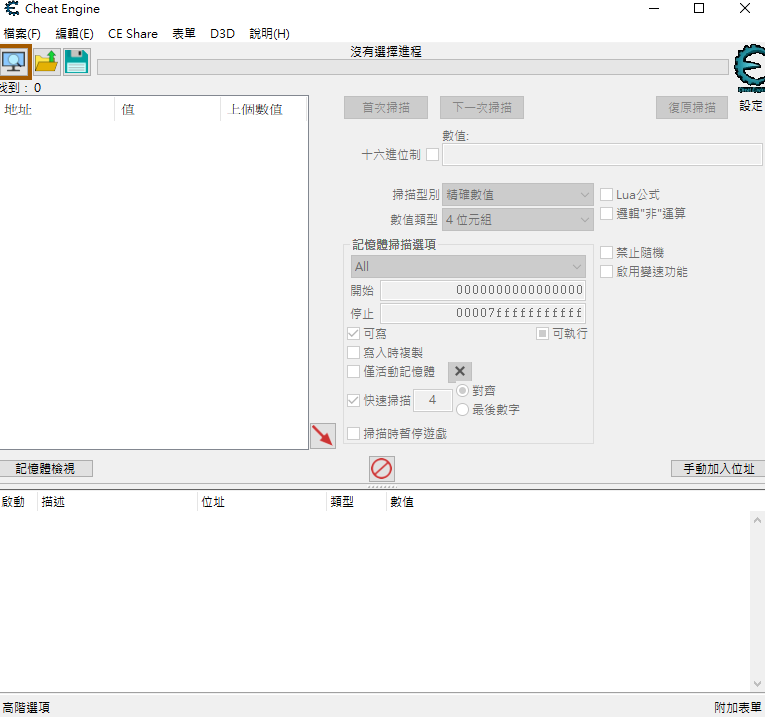
Task: Click the 首次掃描 first scan button
Action: click(386, 107)
